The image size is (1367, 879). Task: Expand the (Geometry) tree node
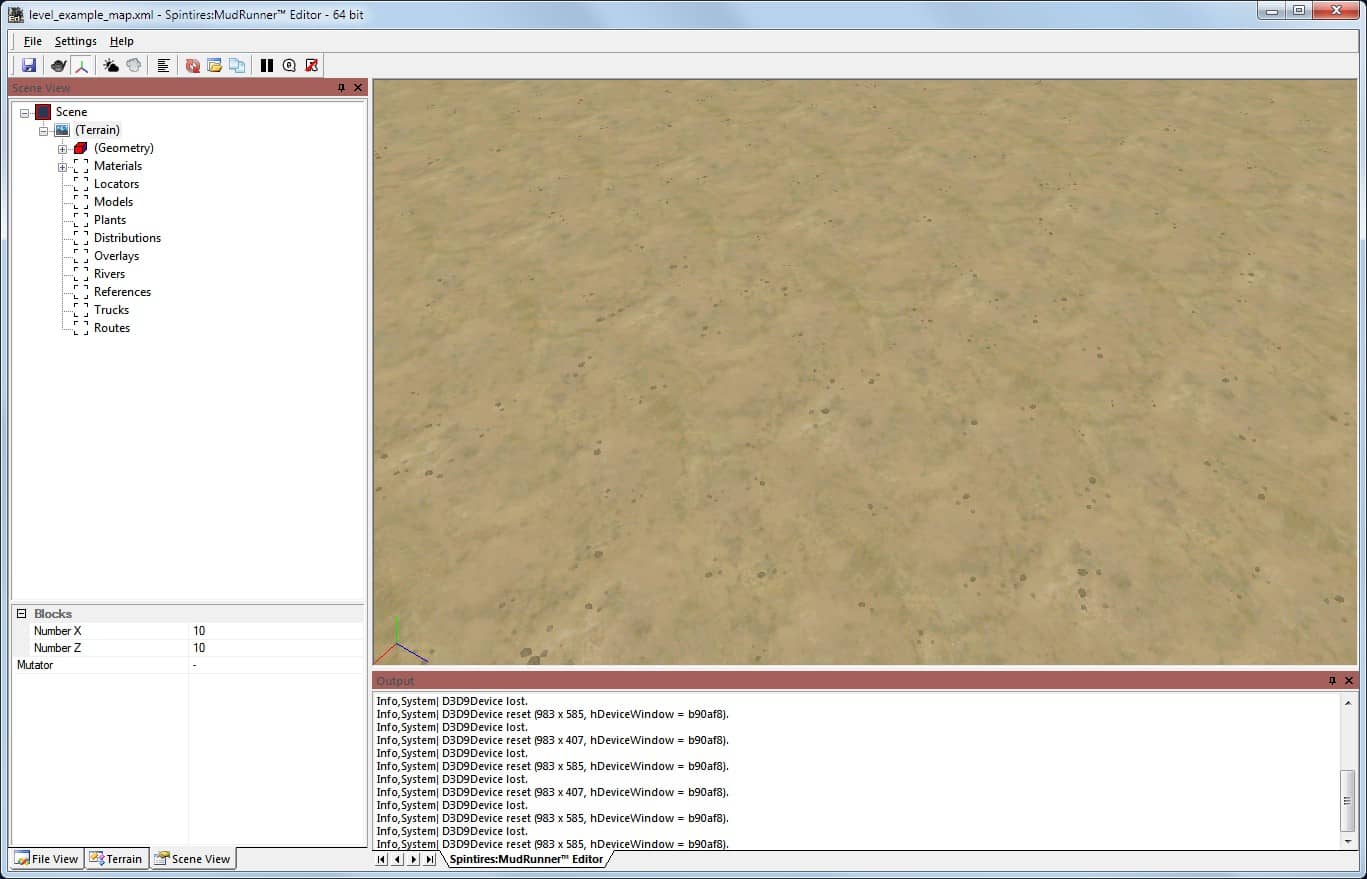pyautogui.click(x=62, y=149)
